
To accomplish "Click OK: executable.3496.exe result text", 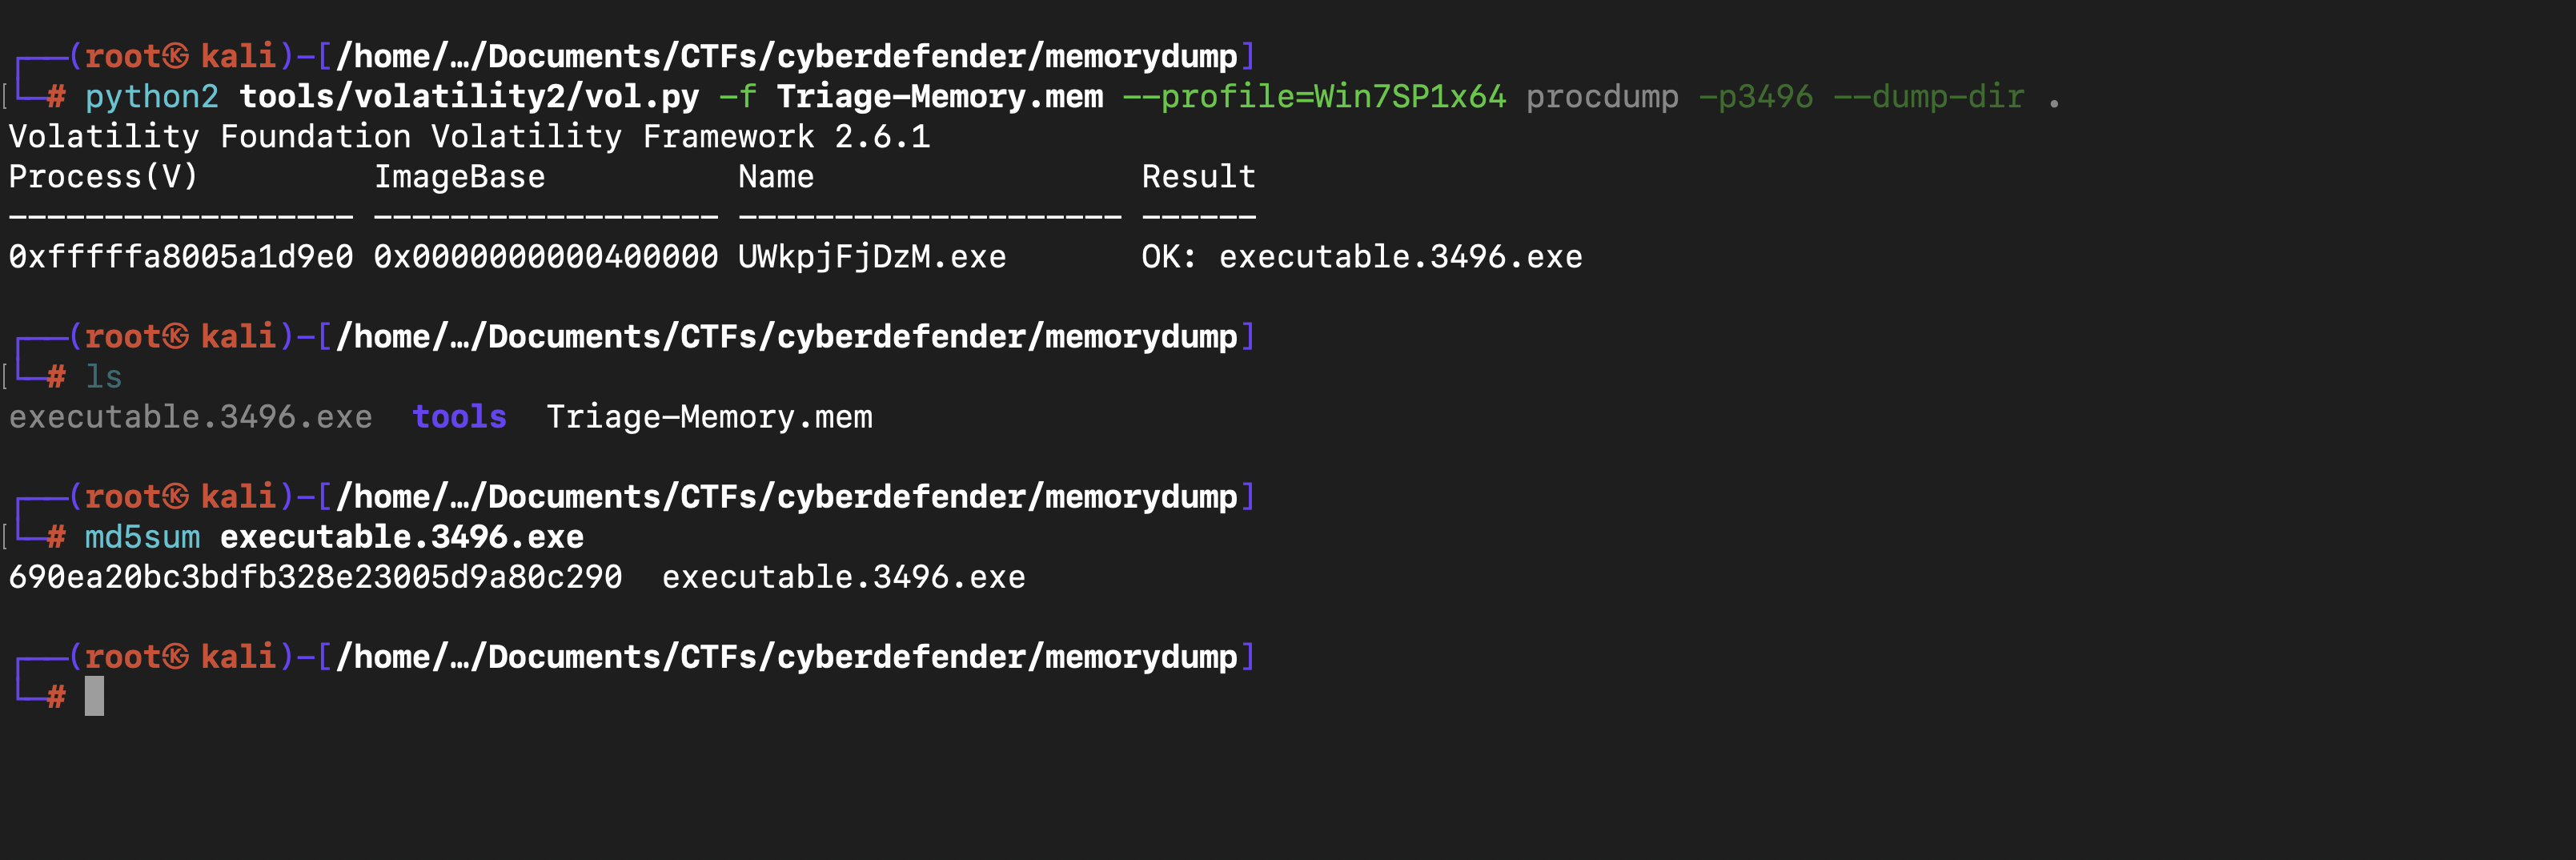I will (x=1362, y=257).
